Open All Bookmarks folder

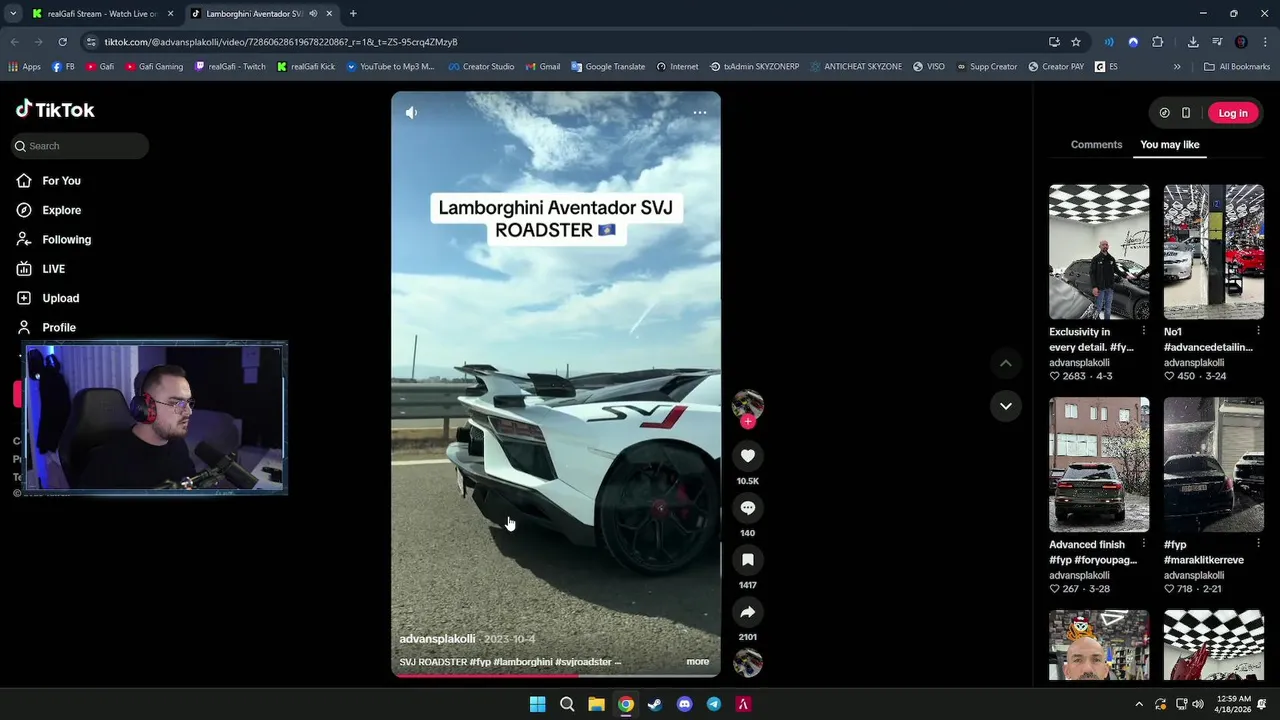(1237, 67)
